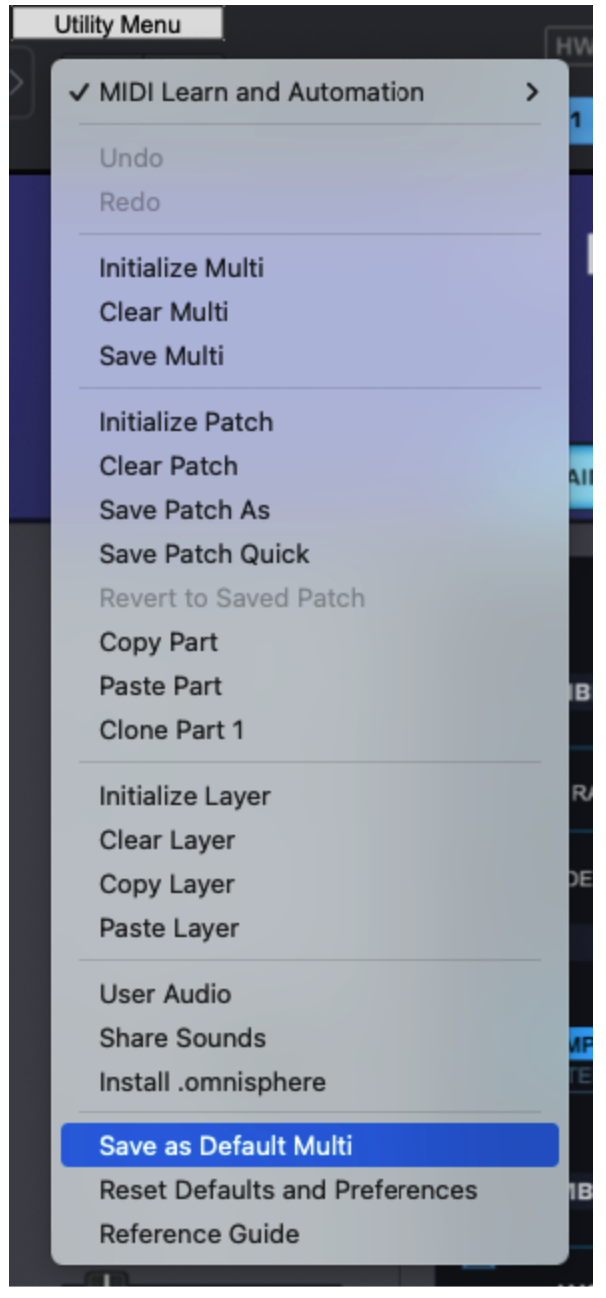
Task: Click Clone Part 1
Action: point(171,730)
